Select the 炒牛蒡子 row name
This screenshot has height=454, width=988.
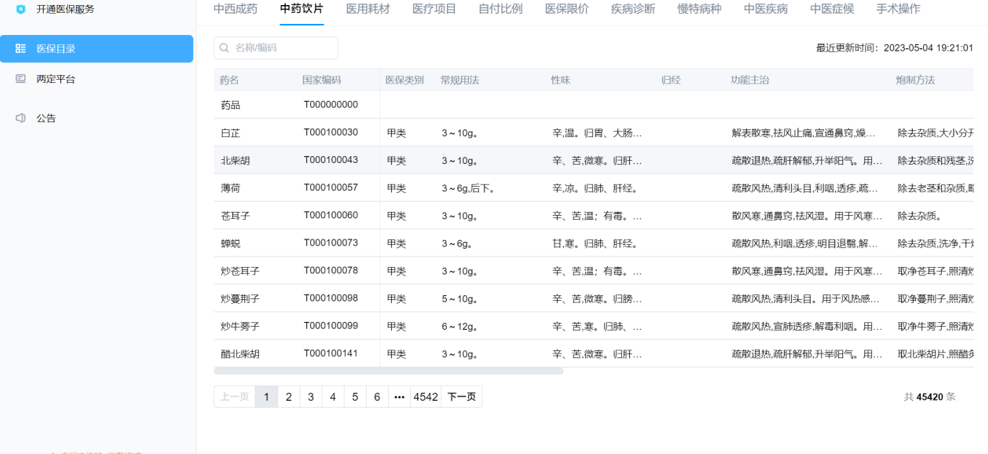(x=240, y=327)
